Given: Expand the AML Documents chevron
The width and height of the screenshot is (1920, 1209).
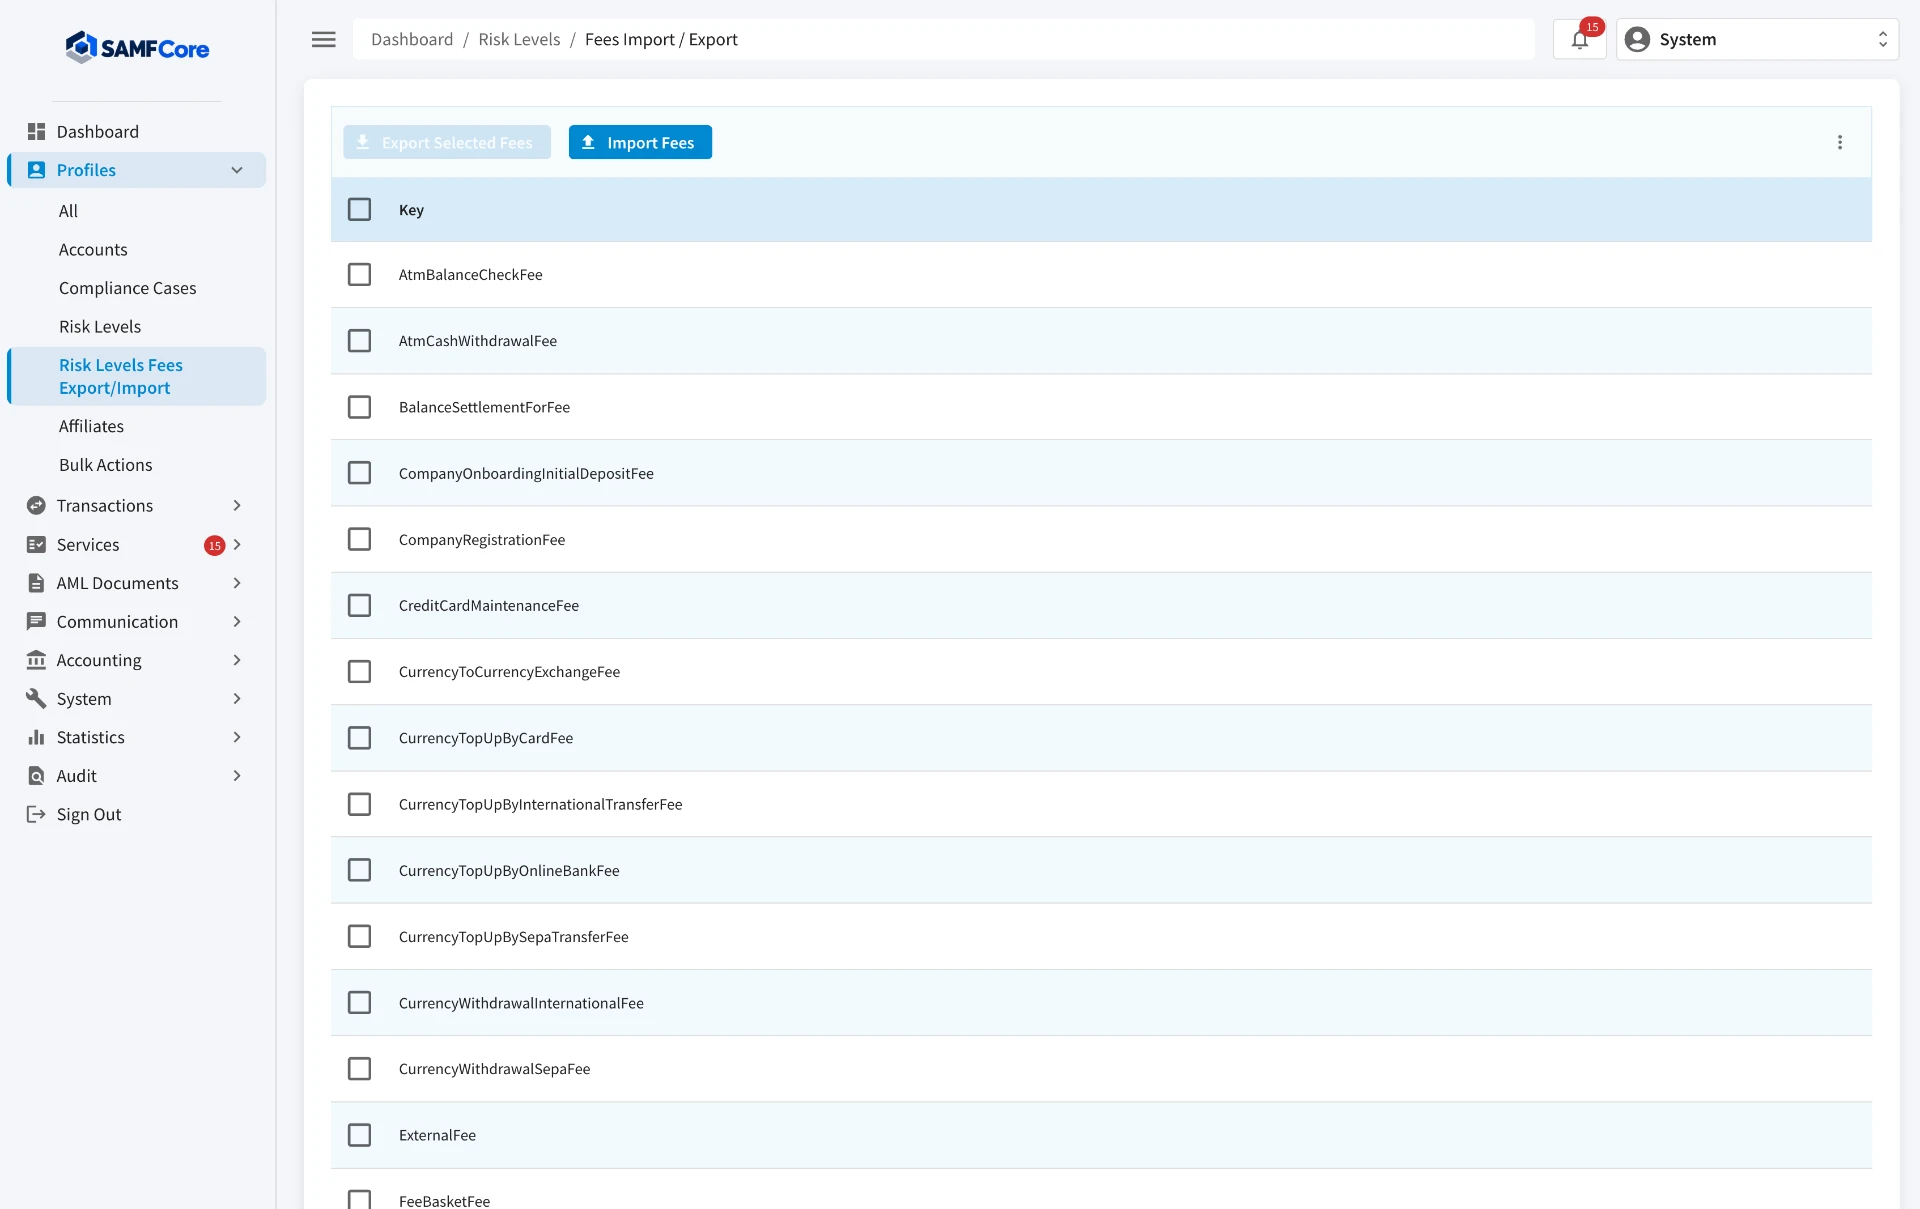Looking at the screenshot, I should (237, 583).
